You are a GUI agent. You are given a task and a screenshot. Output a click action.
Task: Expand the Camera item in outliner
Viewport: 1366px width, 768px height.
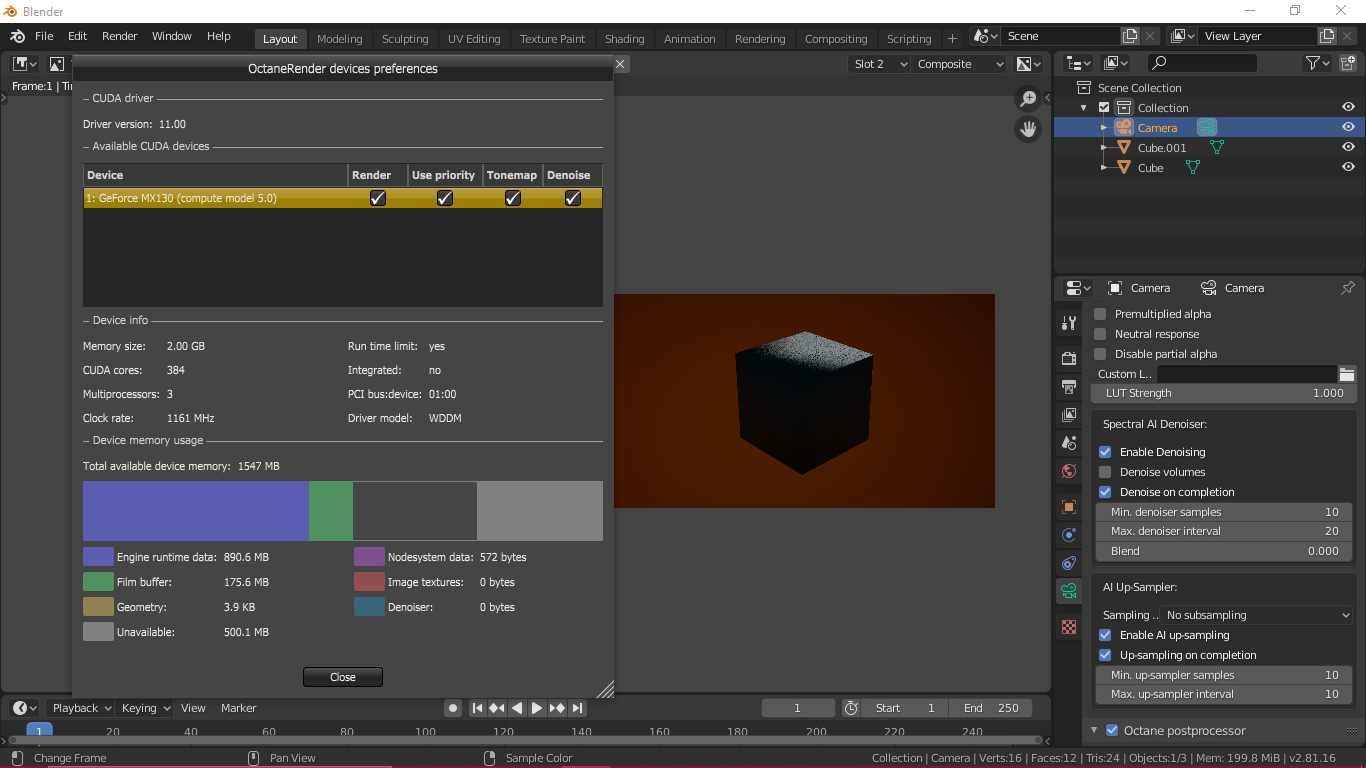coord(1104,128)
